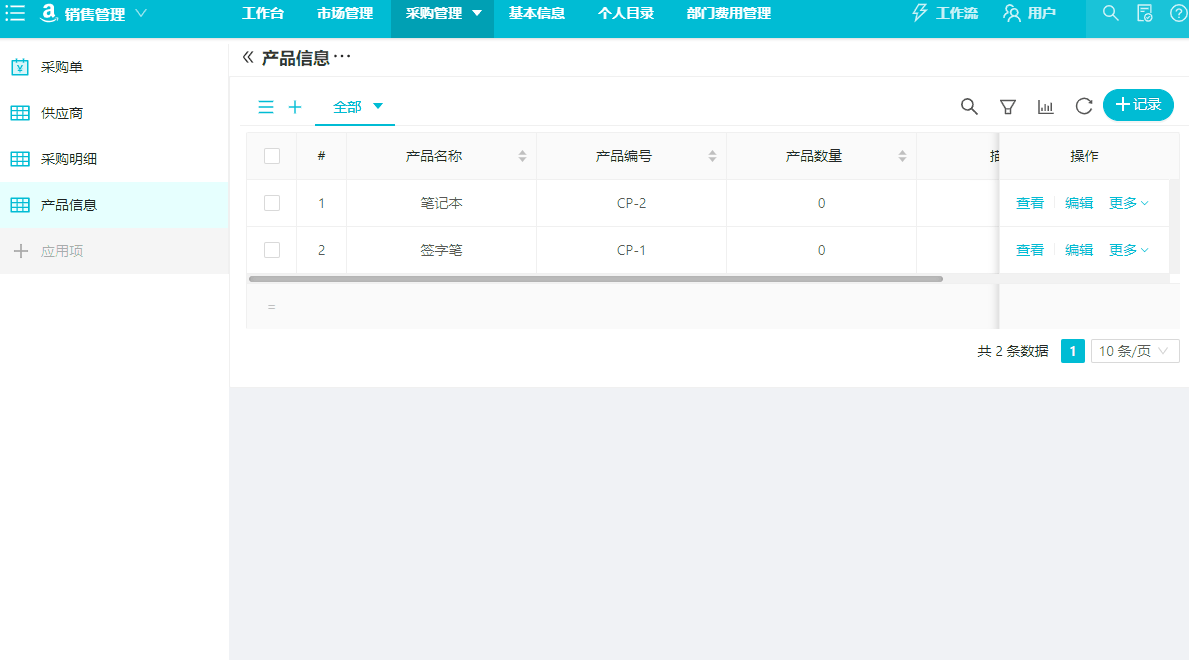The height and width of the screenshot is (660, 1189).
Task: Click the plus icon to add a view
Action: (294, 105)
